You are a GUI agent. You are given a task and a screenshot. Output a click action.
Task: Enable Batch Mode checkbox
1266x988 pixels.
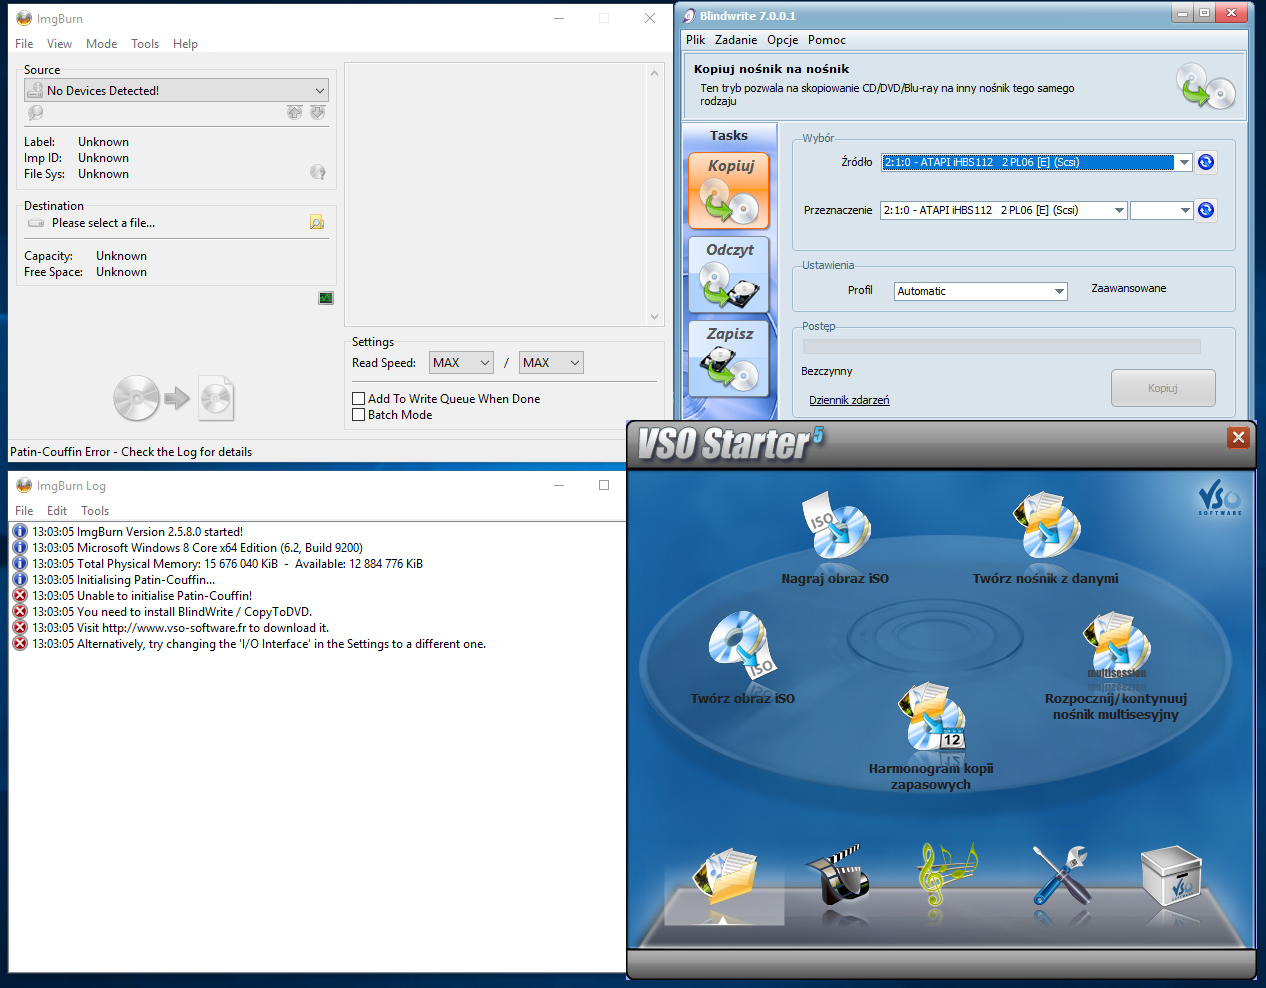pyautogui.click(x=358, y=415)
